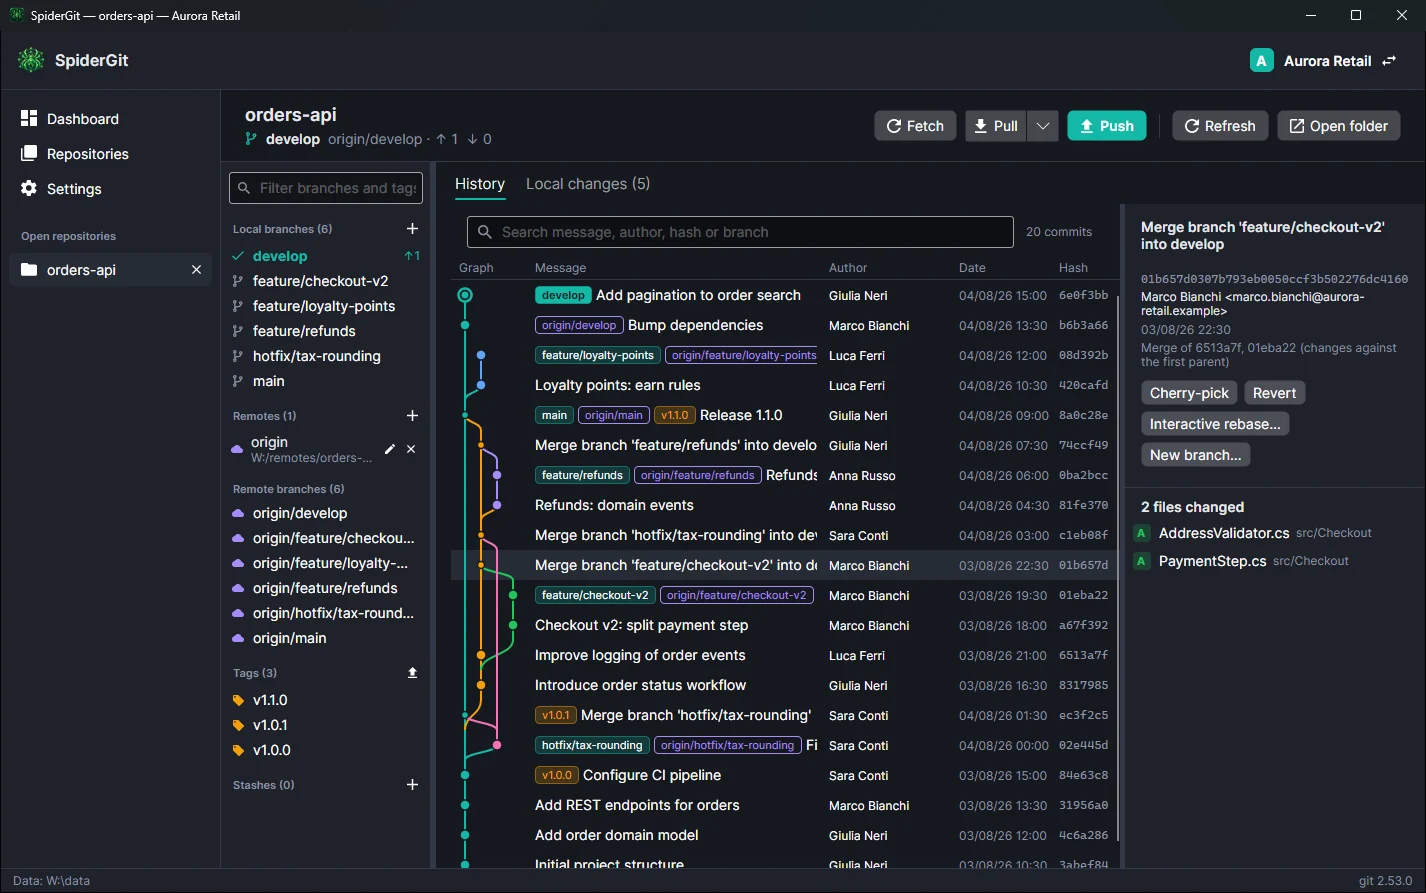The image size is (1426, 893).
Task: Refresh the repository view
Action: (x=1220, y=126)
